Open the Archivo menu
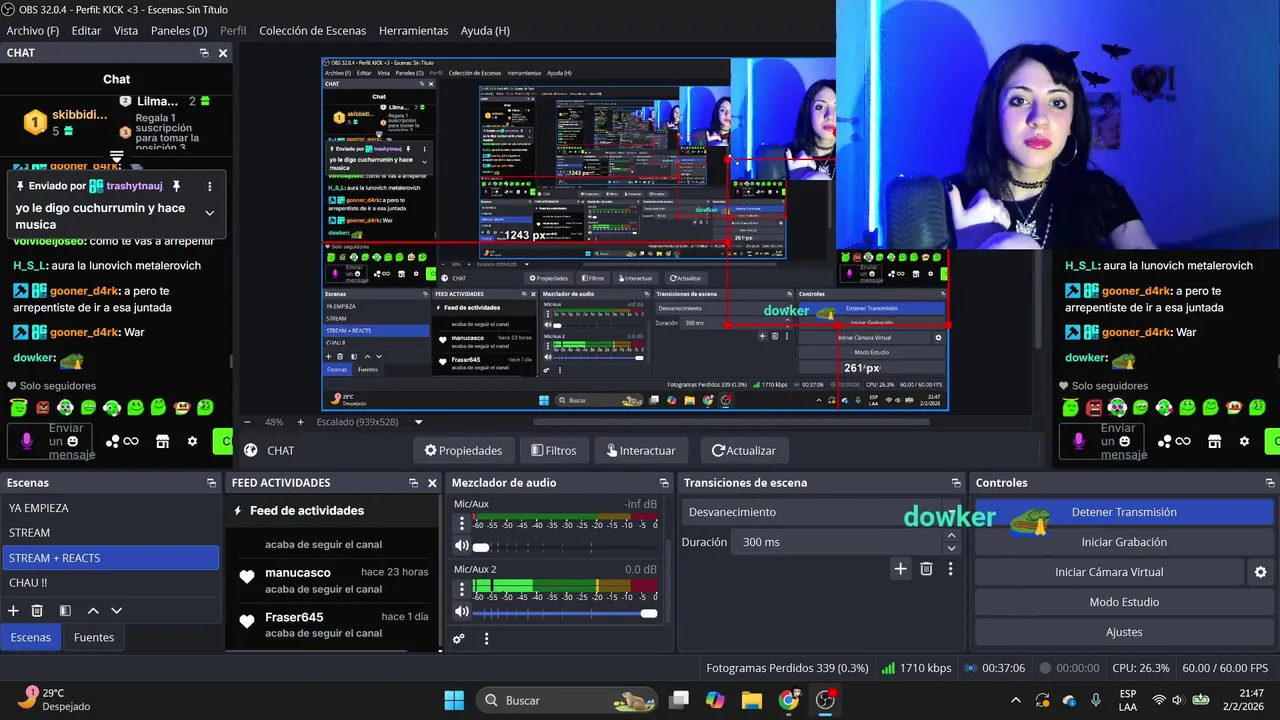Screen dimensions: 1280x720 [x=33, y=31]
